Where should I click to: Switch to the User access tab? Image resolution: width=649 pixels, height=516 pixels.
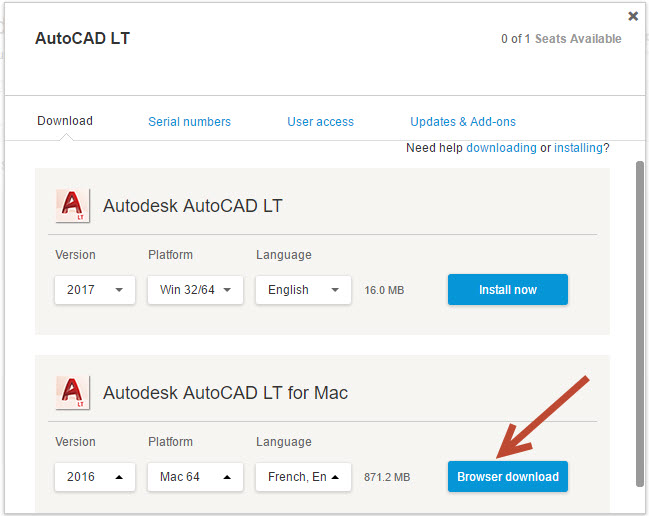point(320,122)
